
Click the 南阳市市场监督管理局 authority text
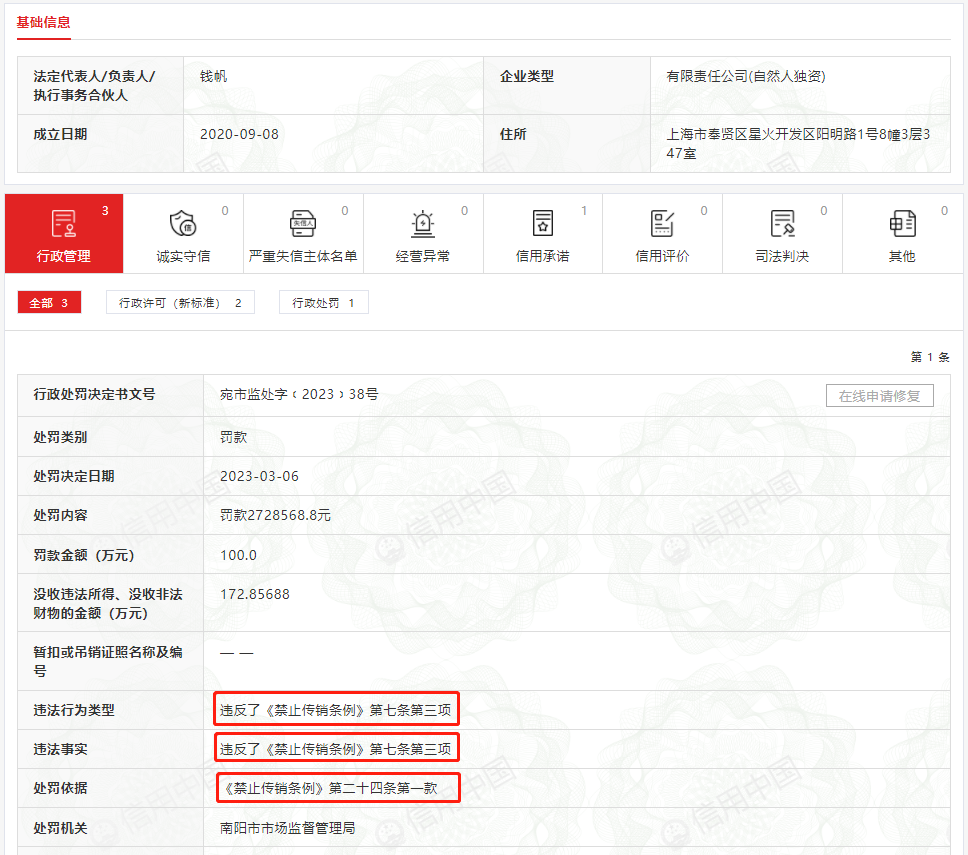pos(287,828)
